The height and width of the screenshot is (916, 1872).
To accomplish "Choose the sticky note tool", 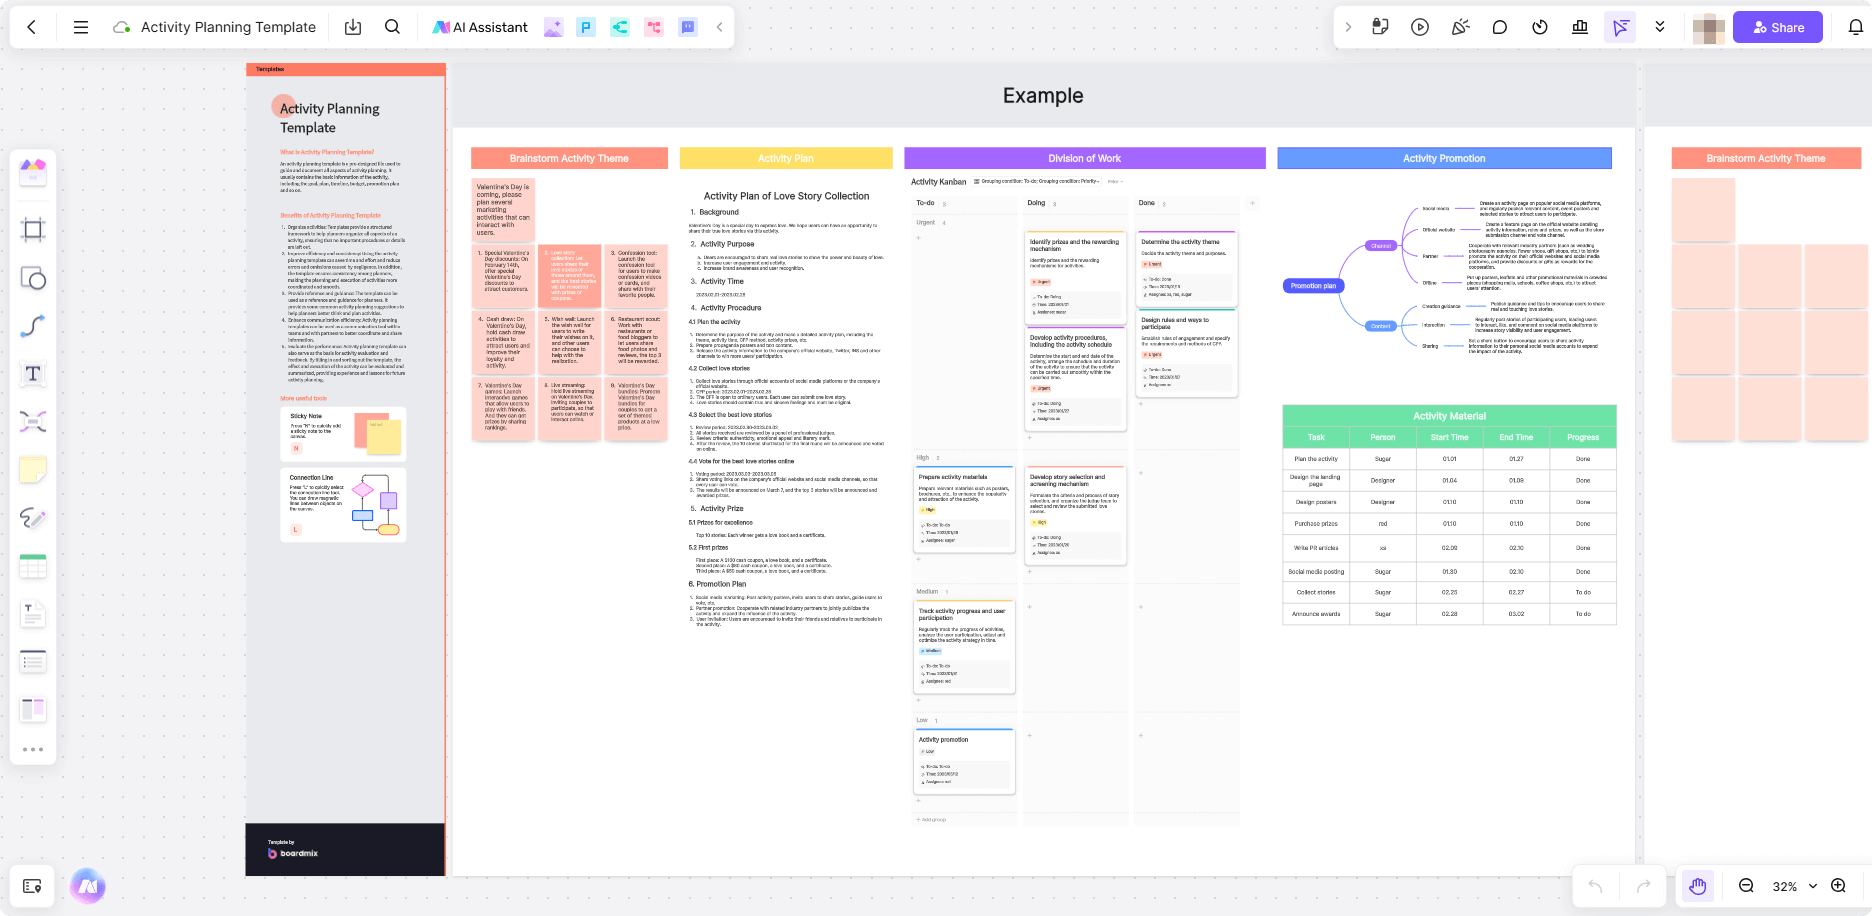I will click(x=33, y=470).
